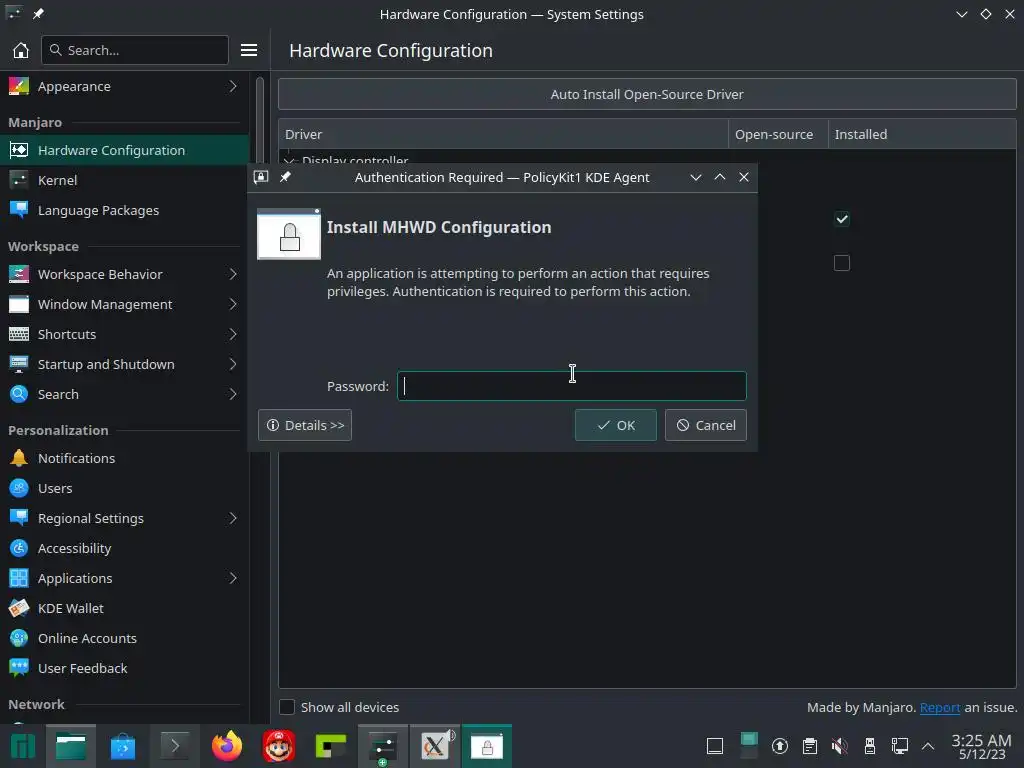Click the Search magnifier icon in sidebar
Image resolution: width=1024 pixels, height=768 pixels.
coord(19,394)
